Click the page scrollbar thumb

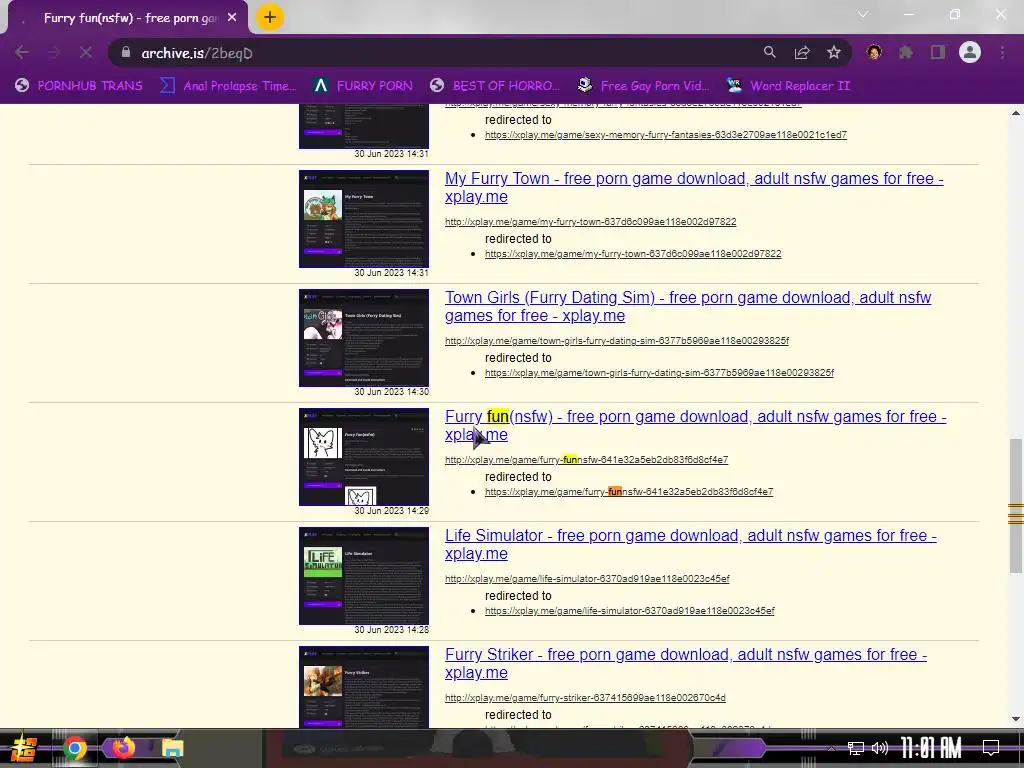[x=1016, y=506]
